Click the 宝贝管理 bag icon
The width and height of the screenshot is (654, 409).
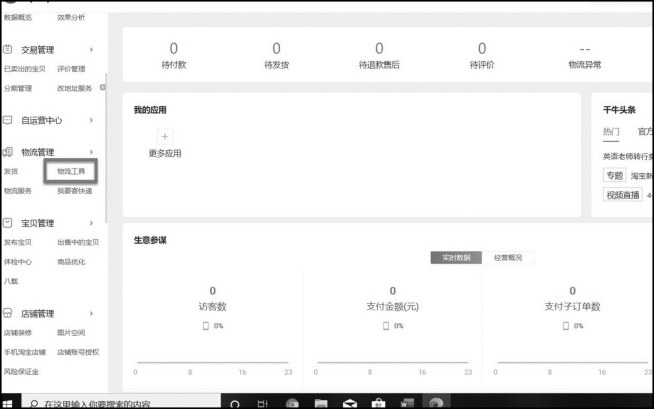pos(8,223)
